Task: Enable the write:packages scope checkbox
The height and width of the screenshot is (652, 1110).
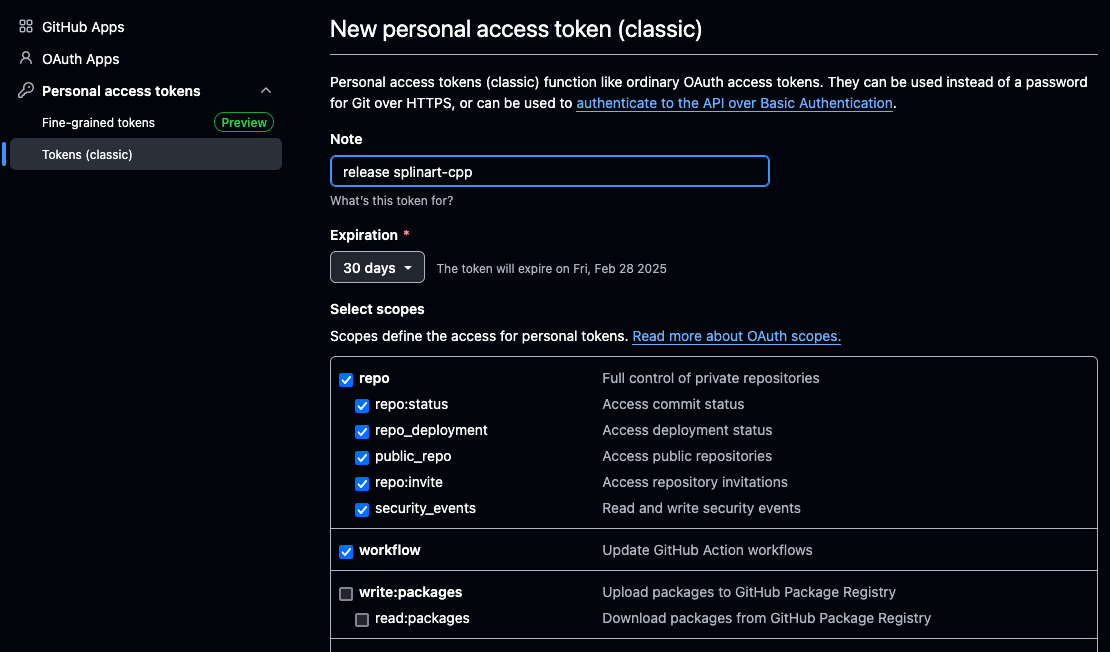Action: pyautogui.click(x=346, y=593)
